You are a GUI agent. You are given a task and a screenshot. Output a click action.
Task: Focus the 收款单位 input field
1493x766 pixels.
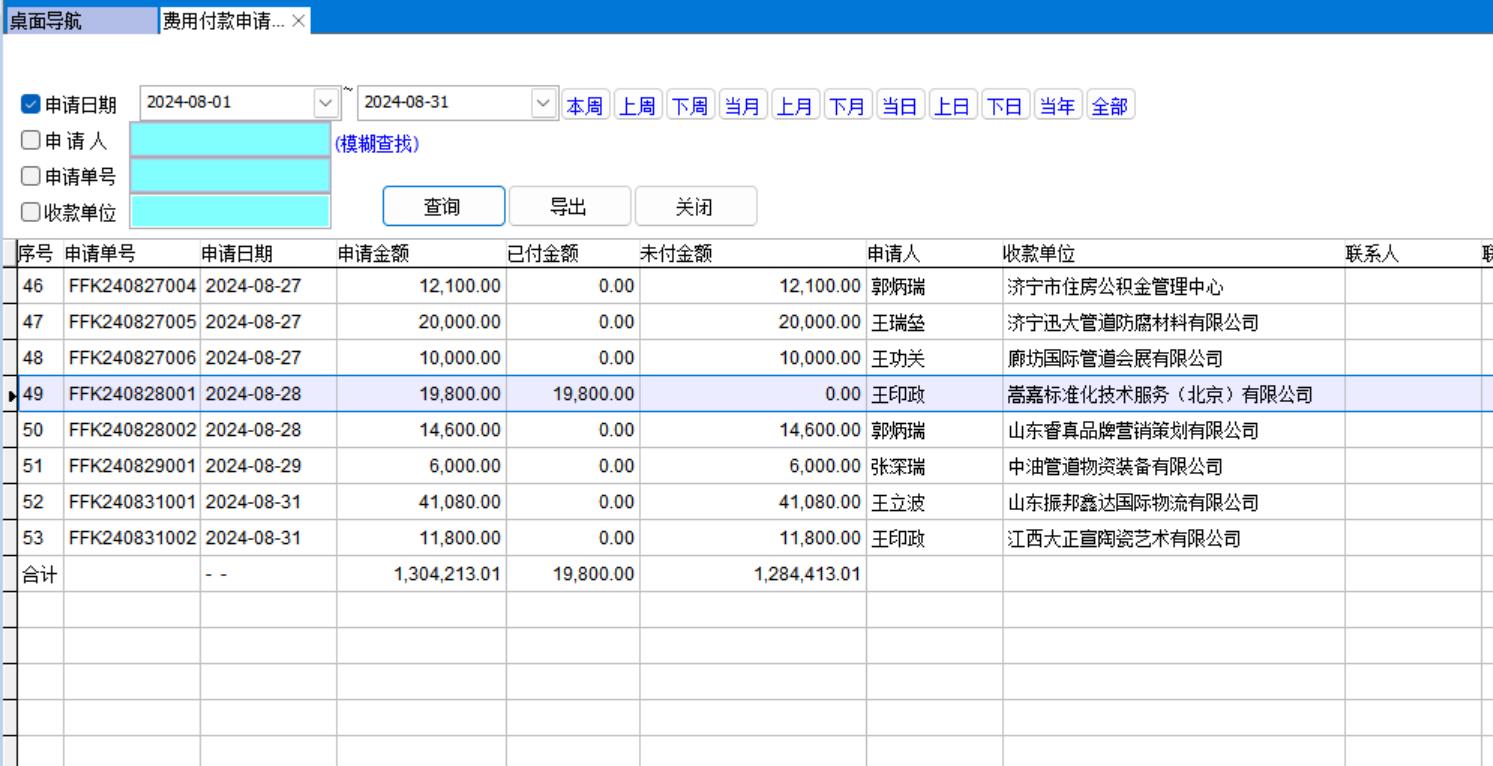tap(230, 212)
